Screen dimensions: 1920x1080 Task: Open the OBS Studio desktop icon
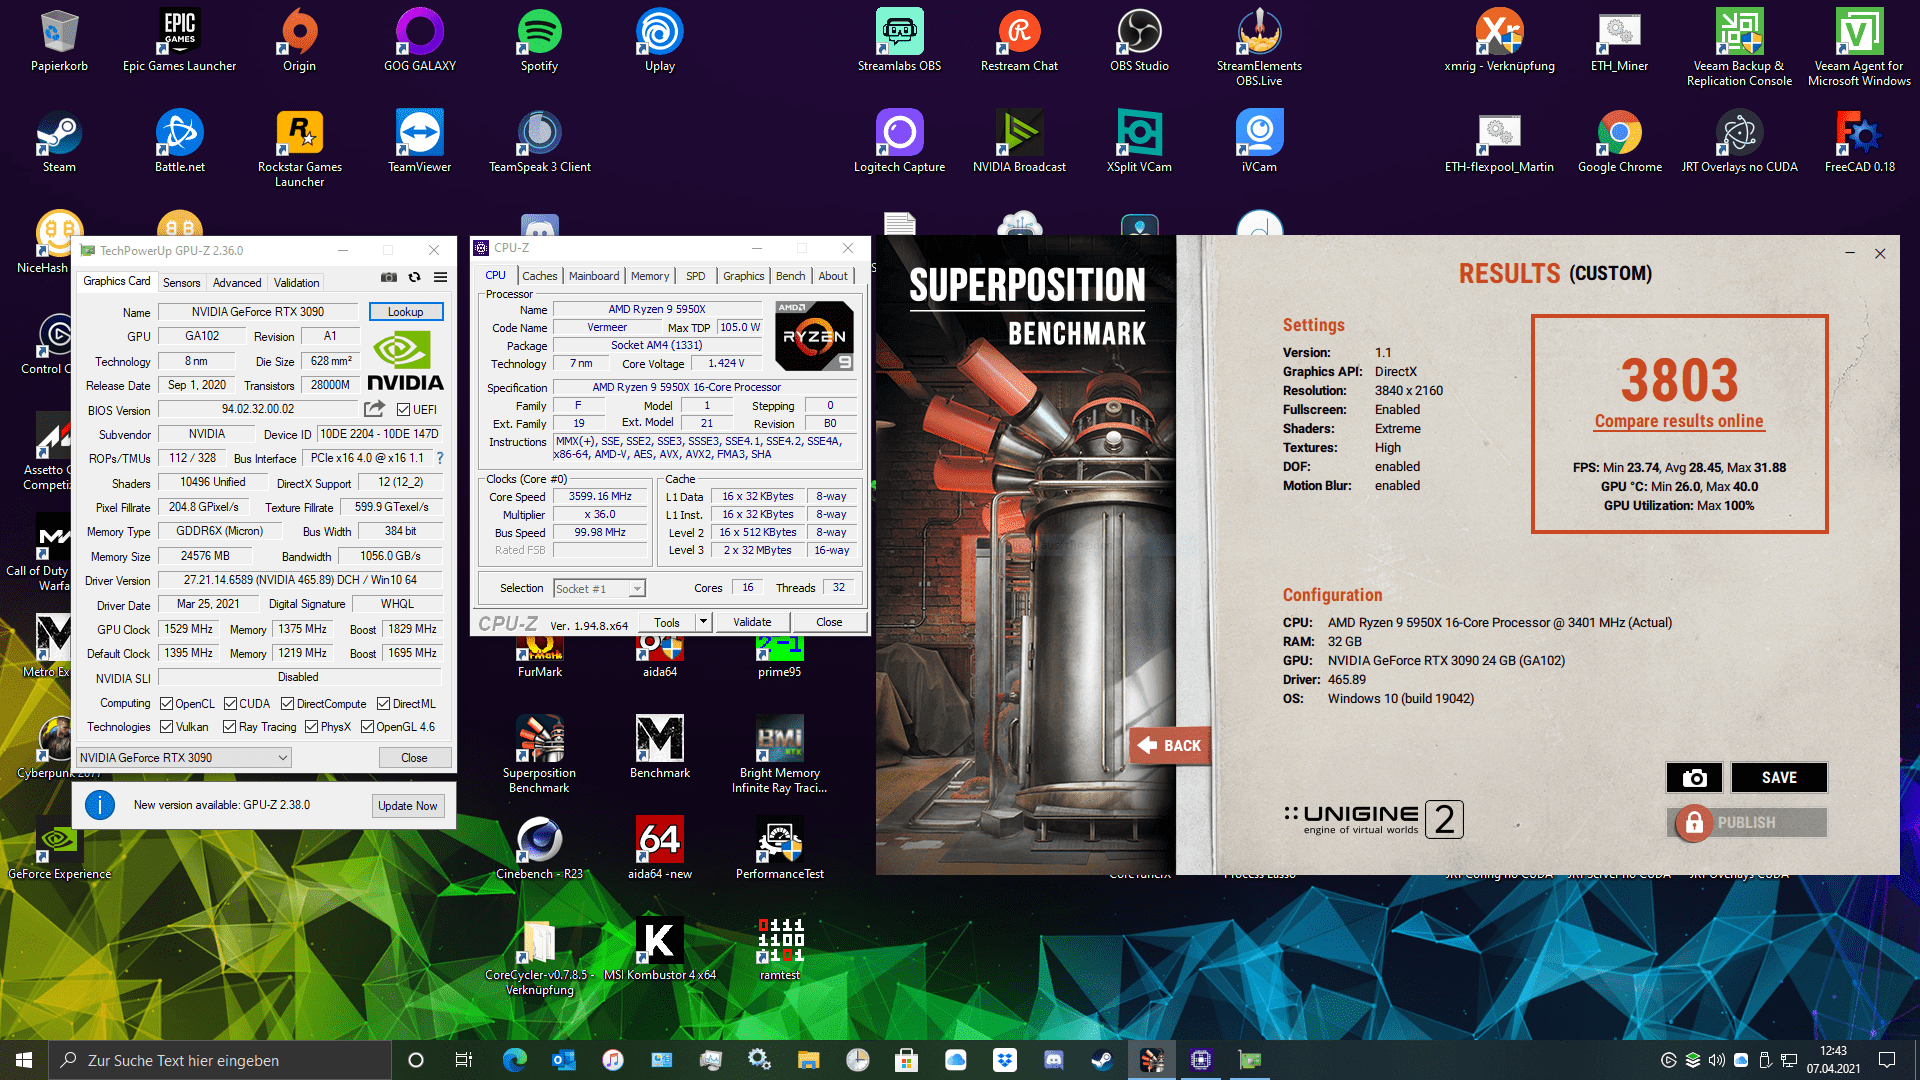[1139, 41]
